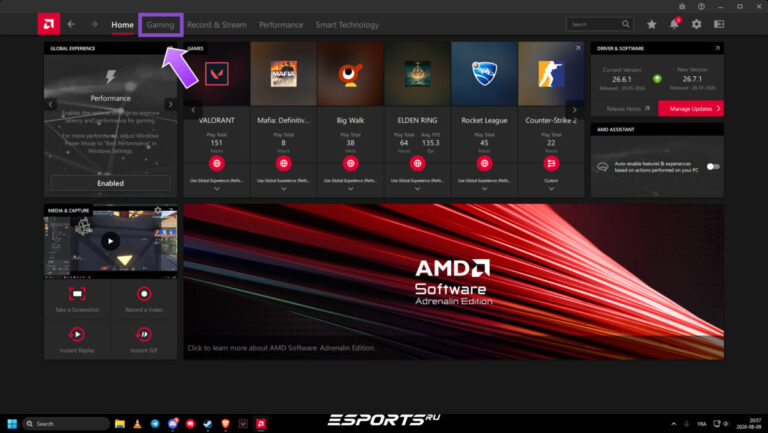The image size is (768, 433).
Task: Open Settings gear in AMD Software
Action: click(x=696, y=24)
